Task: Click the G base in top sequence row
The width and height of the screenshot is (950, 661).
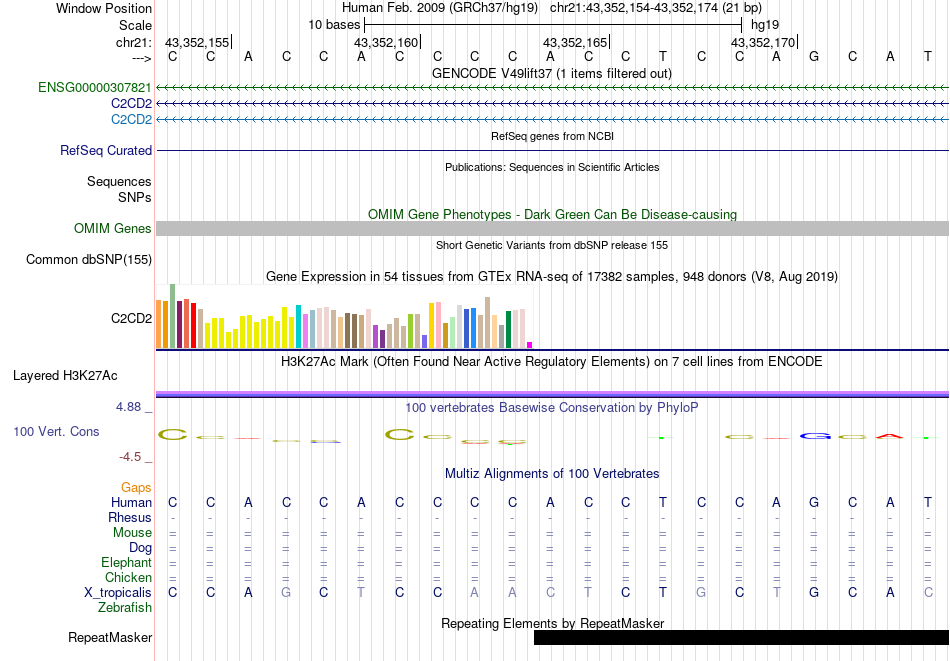Action: click(814, 57)
